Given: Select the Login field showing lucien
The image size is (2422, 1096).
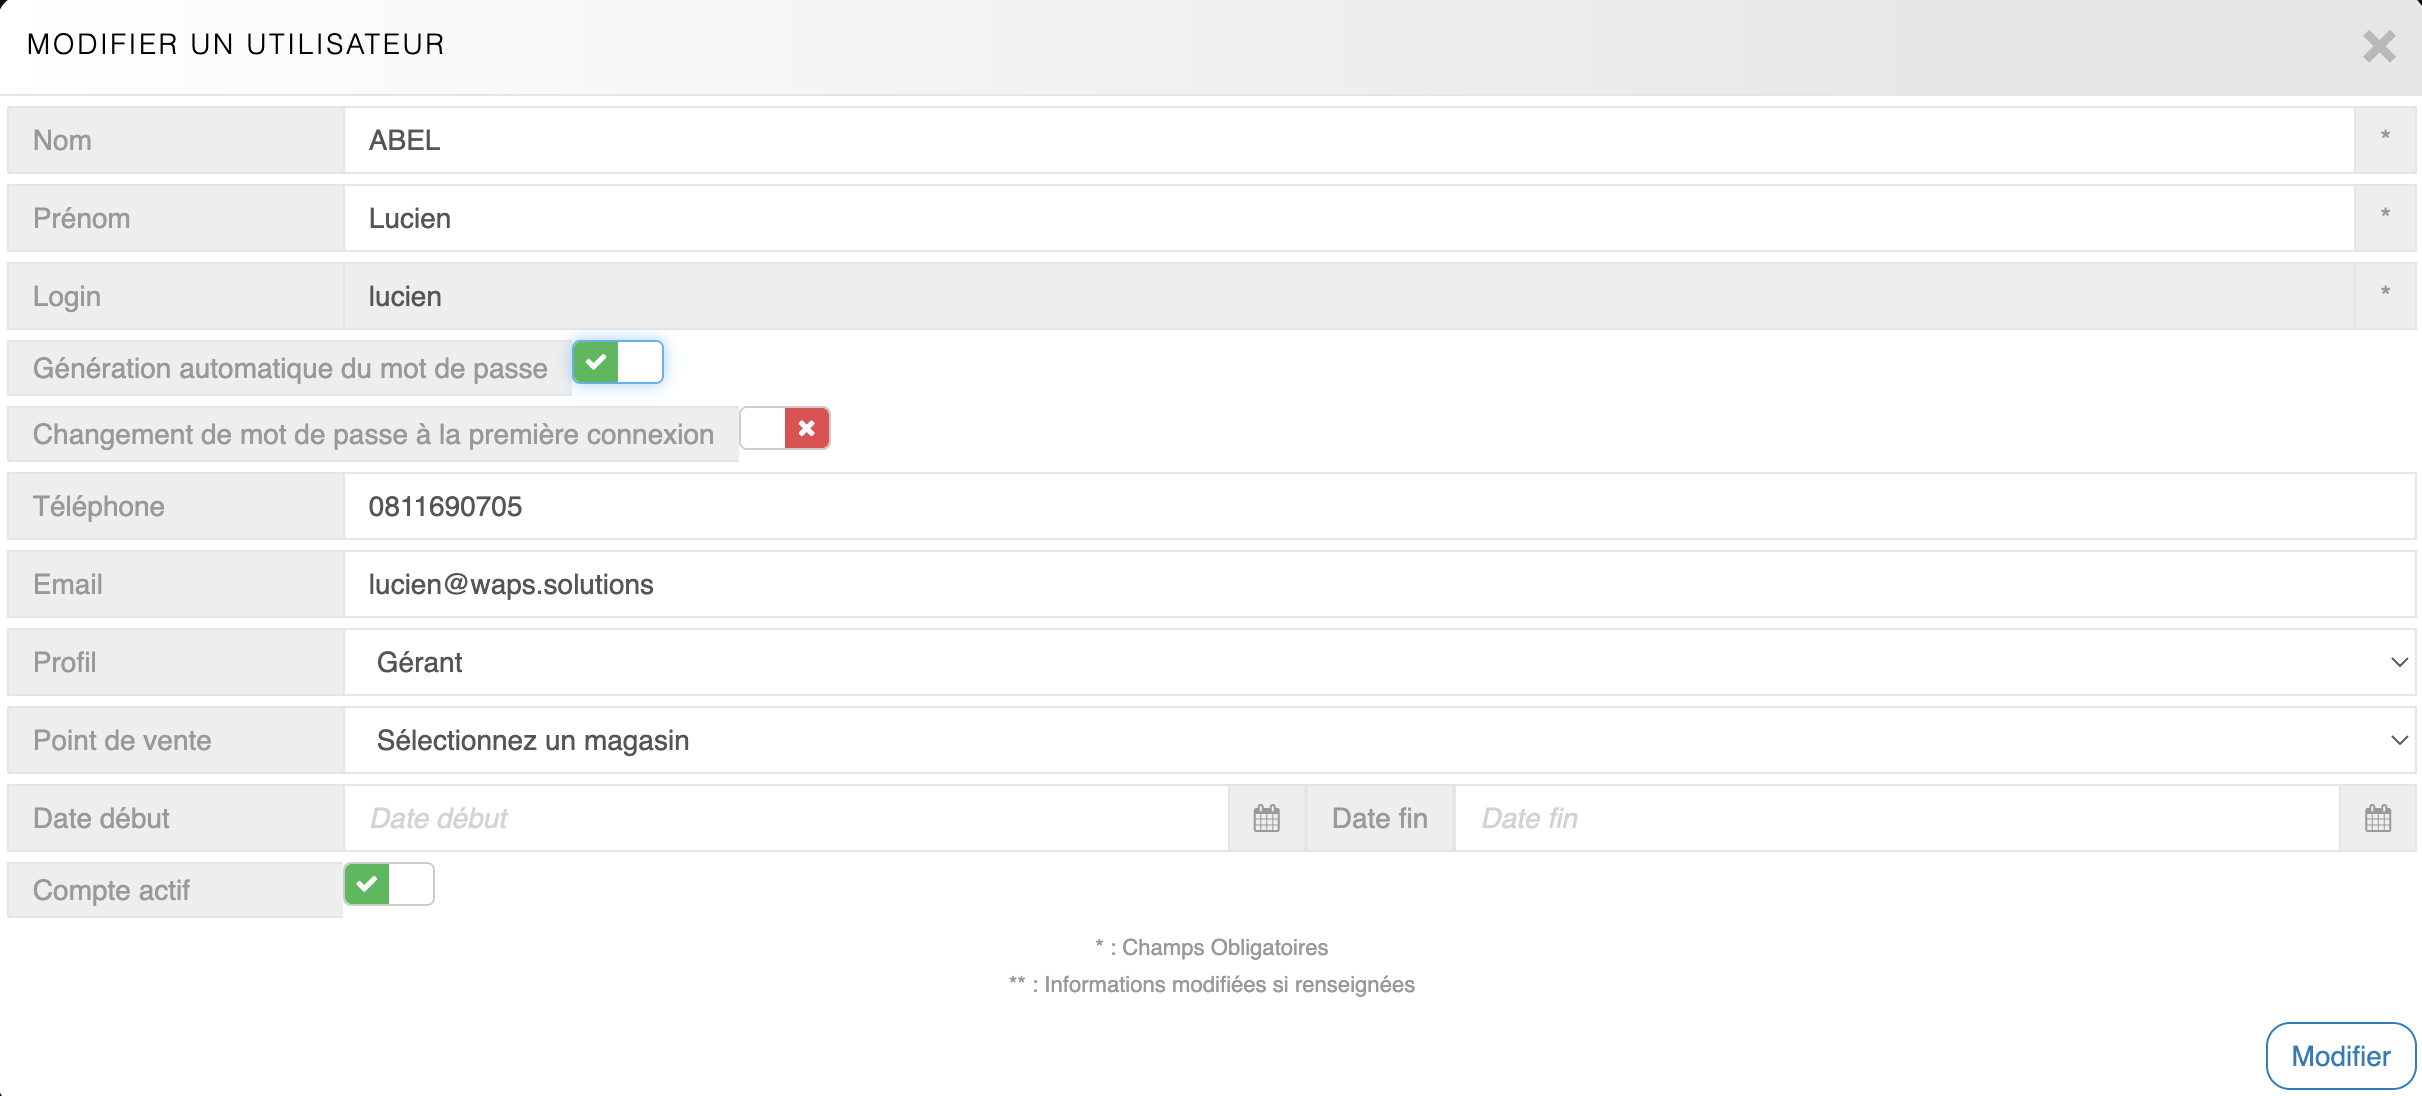Looking at the screenshot, I should tap(1348, 296).
